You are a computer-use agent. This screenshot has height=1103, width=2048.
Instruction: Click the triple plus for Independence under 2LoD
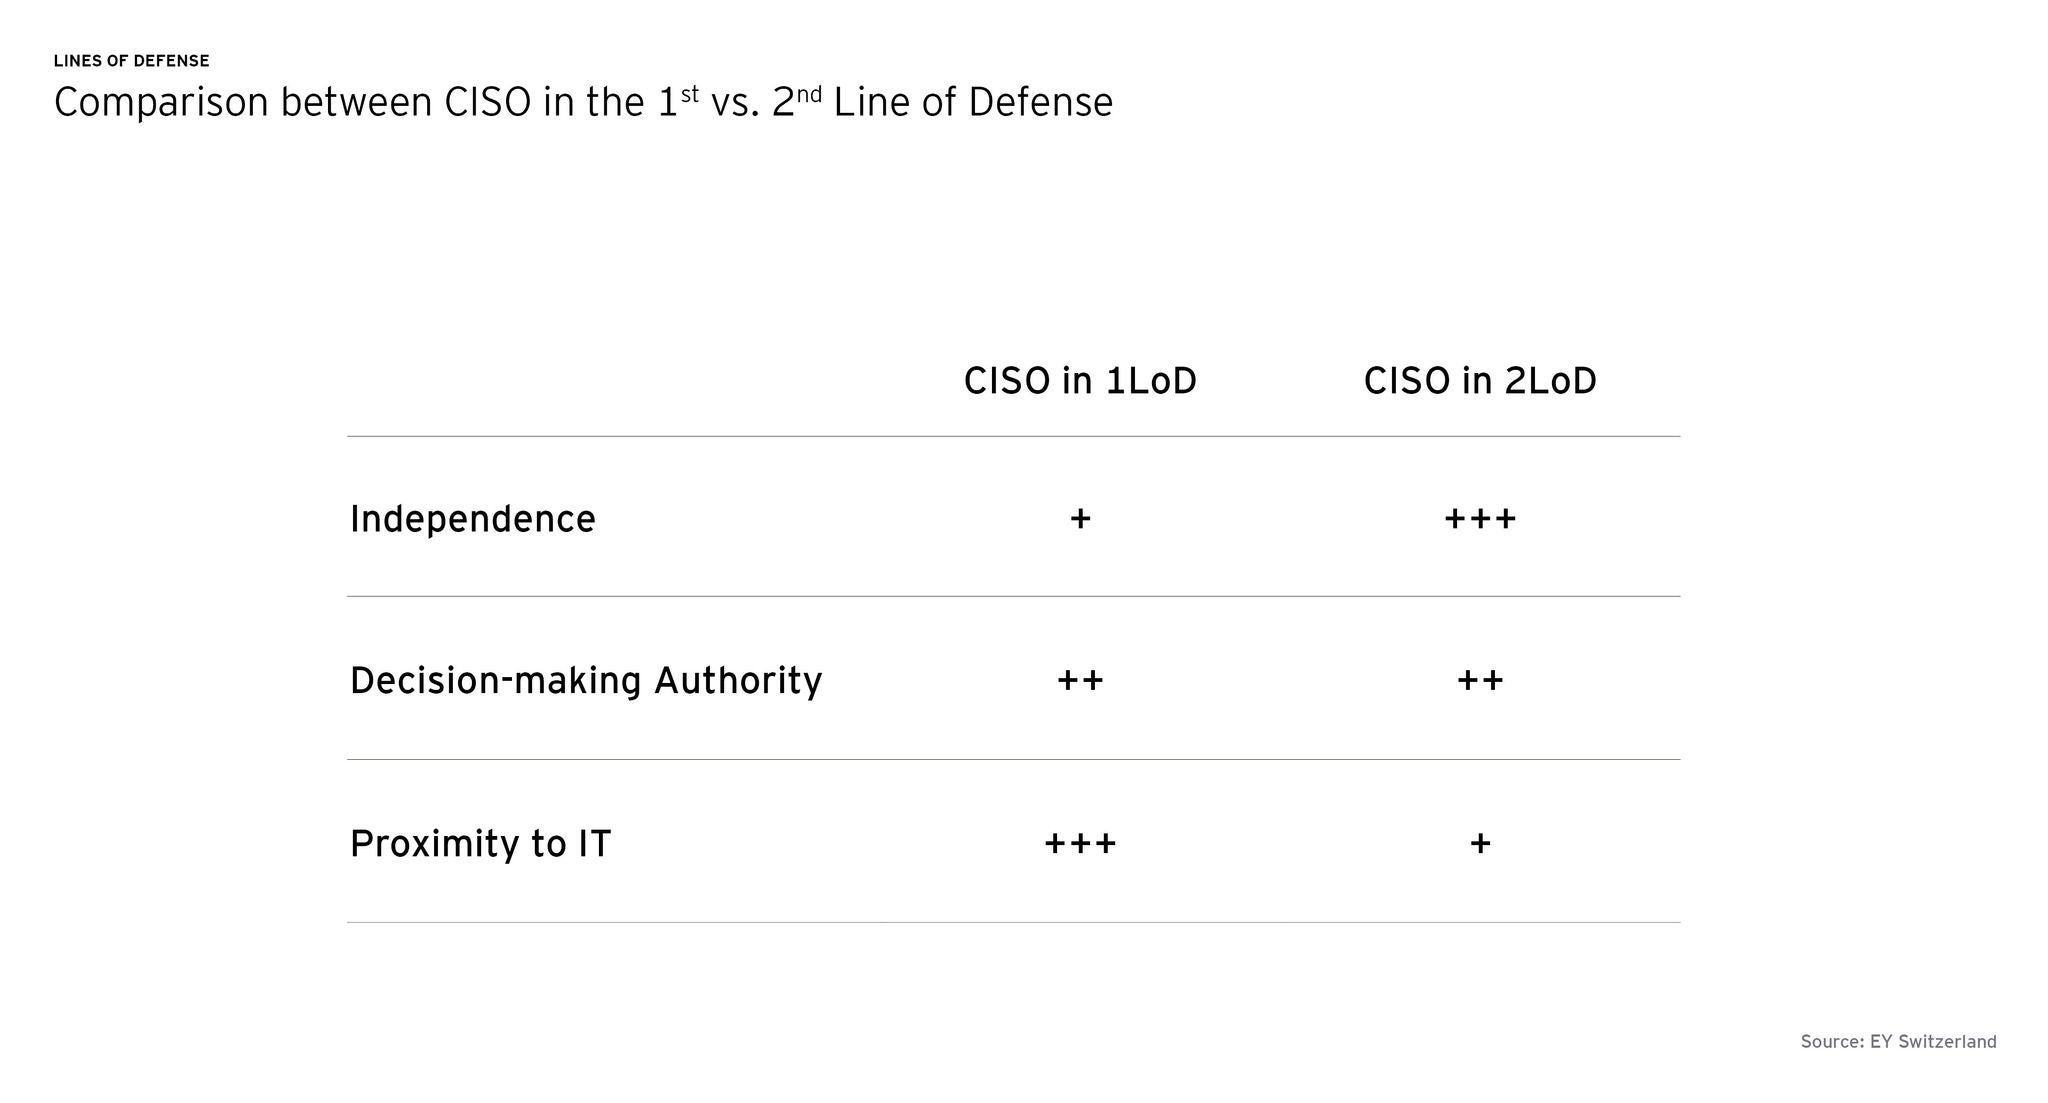coord(1480,519)
